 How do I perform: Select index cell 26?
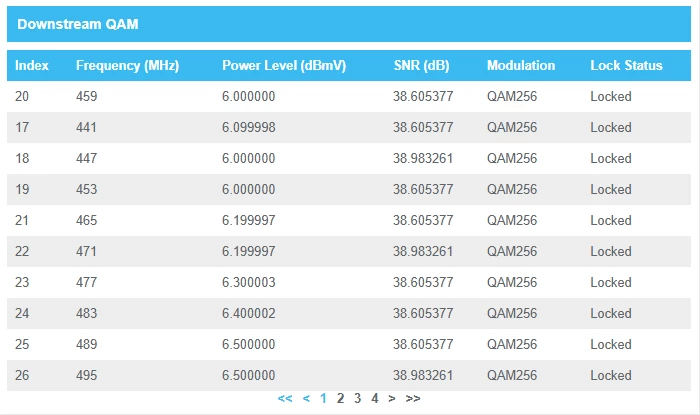(22, 375)
